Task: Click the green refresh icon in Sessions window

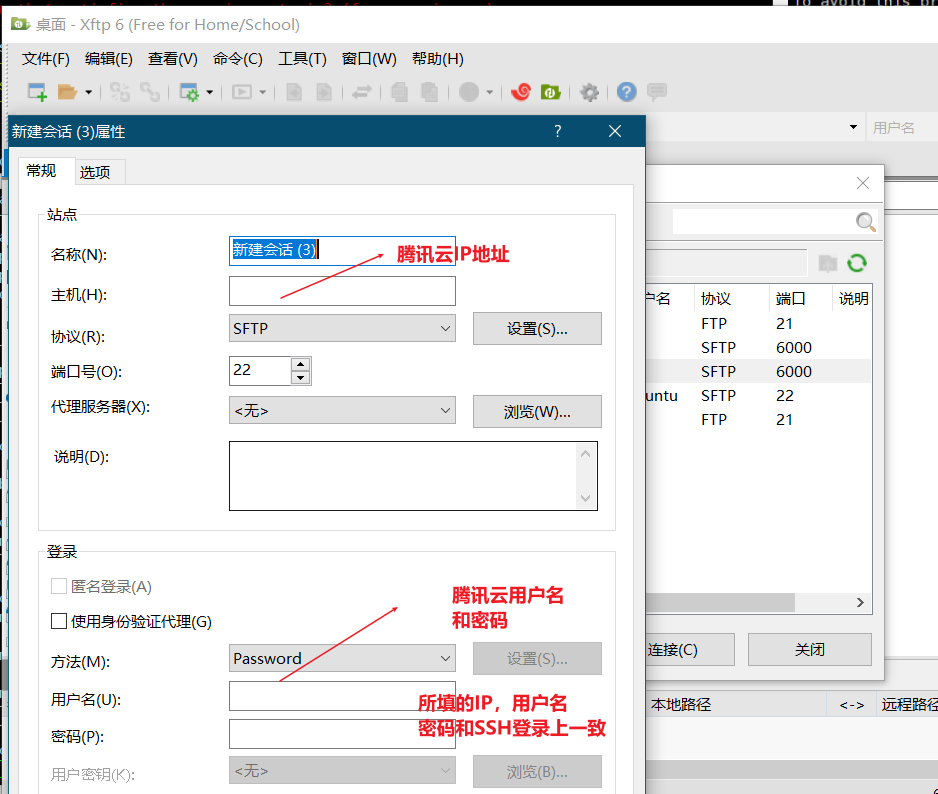Action: point(857,263)
